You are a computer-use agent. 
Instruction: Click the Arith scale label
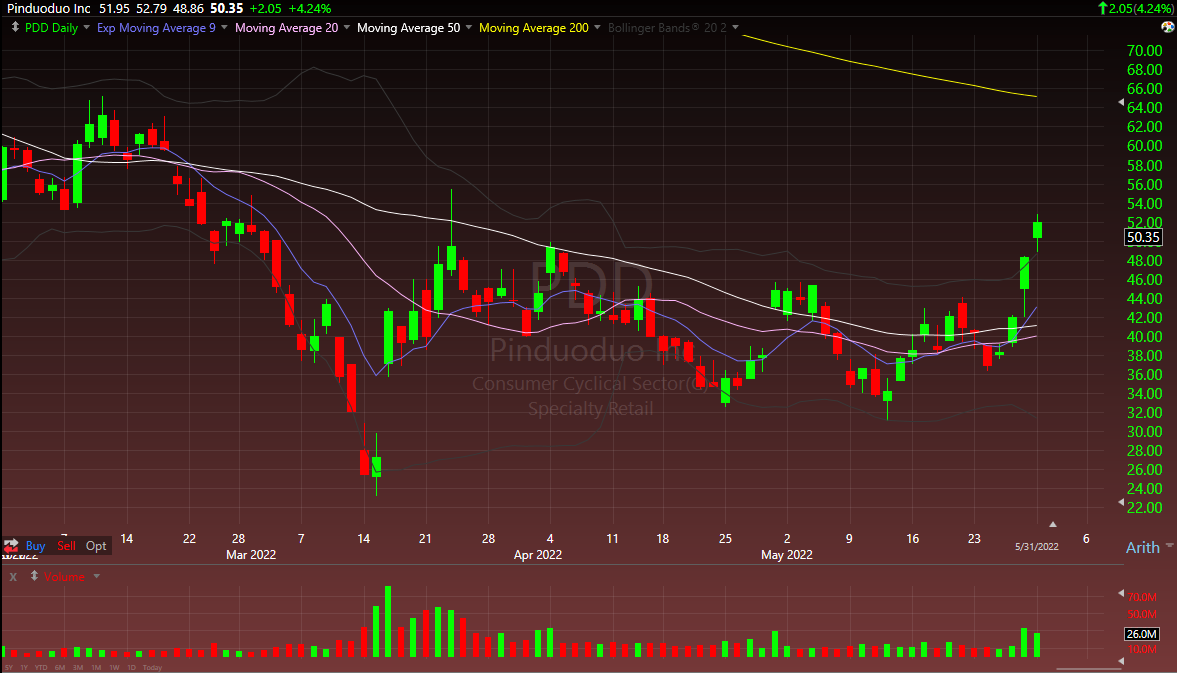coord(1142,547)
